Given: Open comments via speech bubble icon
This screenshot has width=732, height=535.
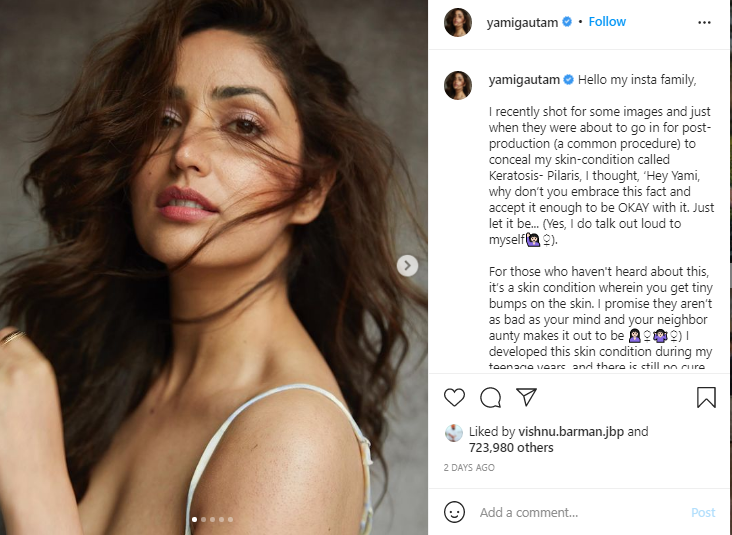Looking at the screenshot, I should [x=490, y=398].
